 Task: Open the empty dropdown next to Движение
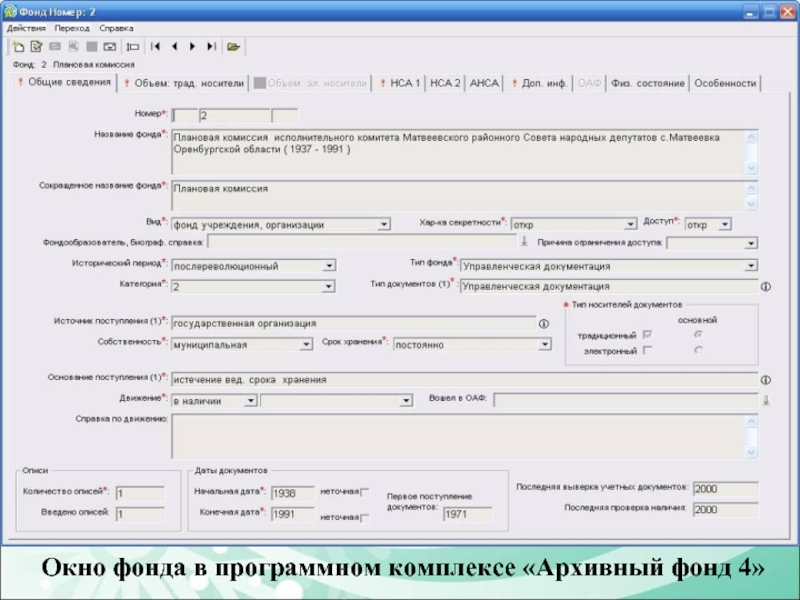click(406, 401)
